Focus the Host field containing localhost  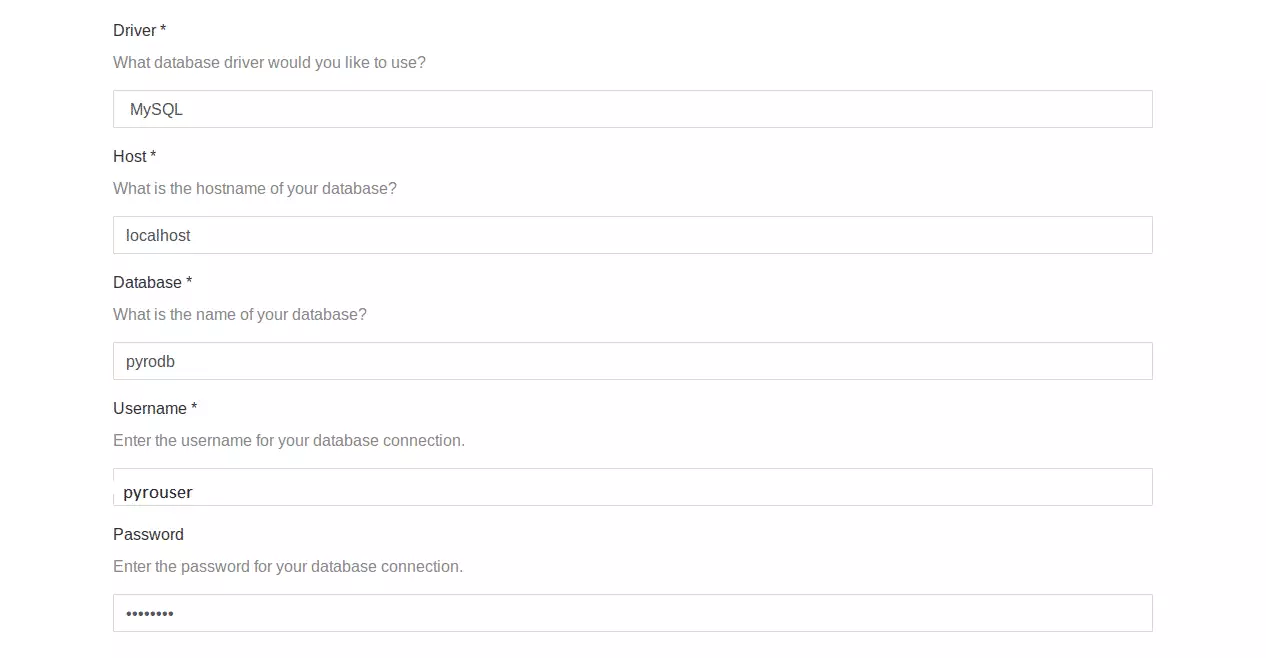(x=632, y=235)
